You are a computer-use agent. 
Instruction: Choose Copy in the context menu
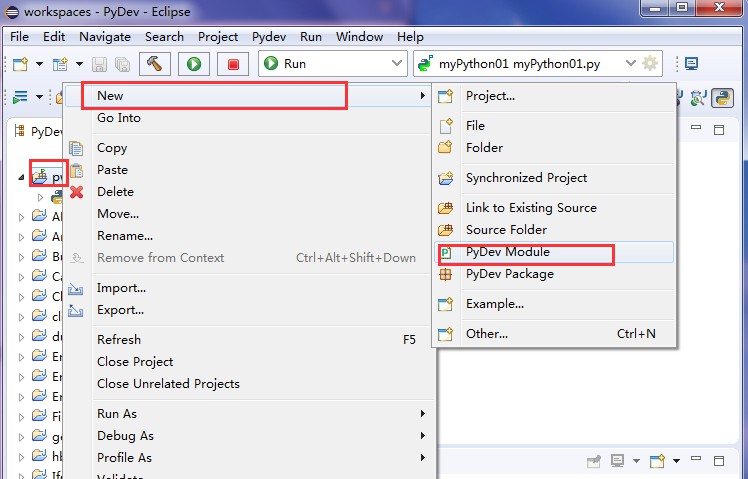coord(248,148)
